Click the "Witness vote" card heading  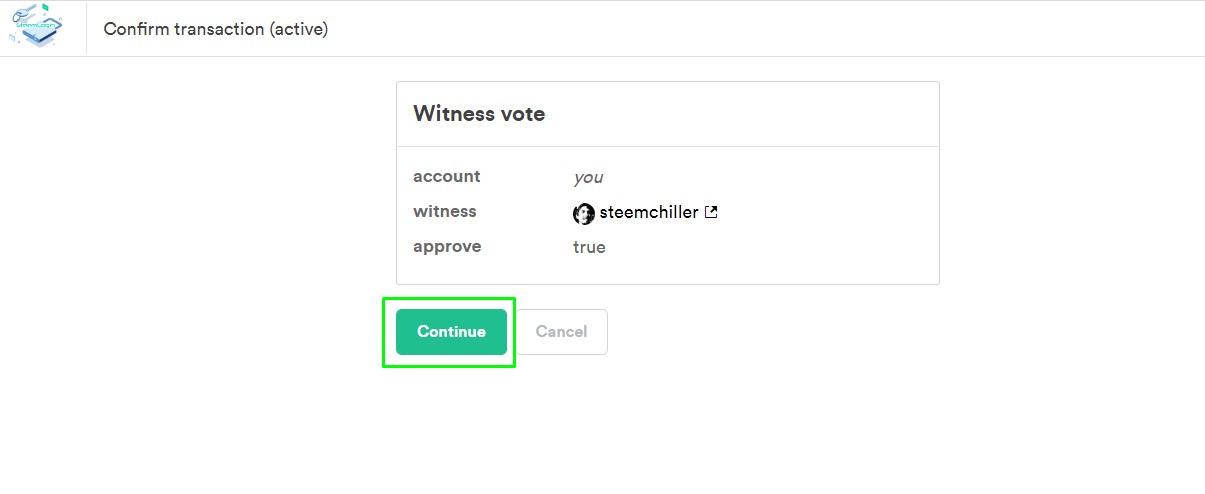tap(479, 114)
